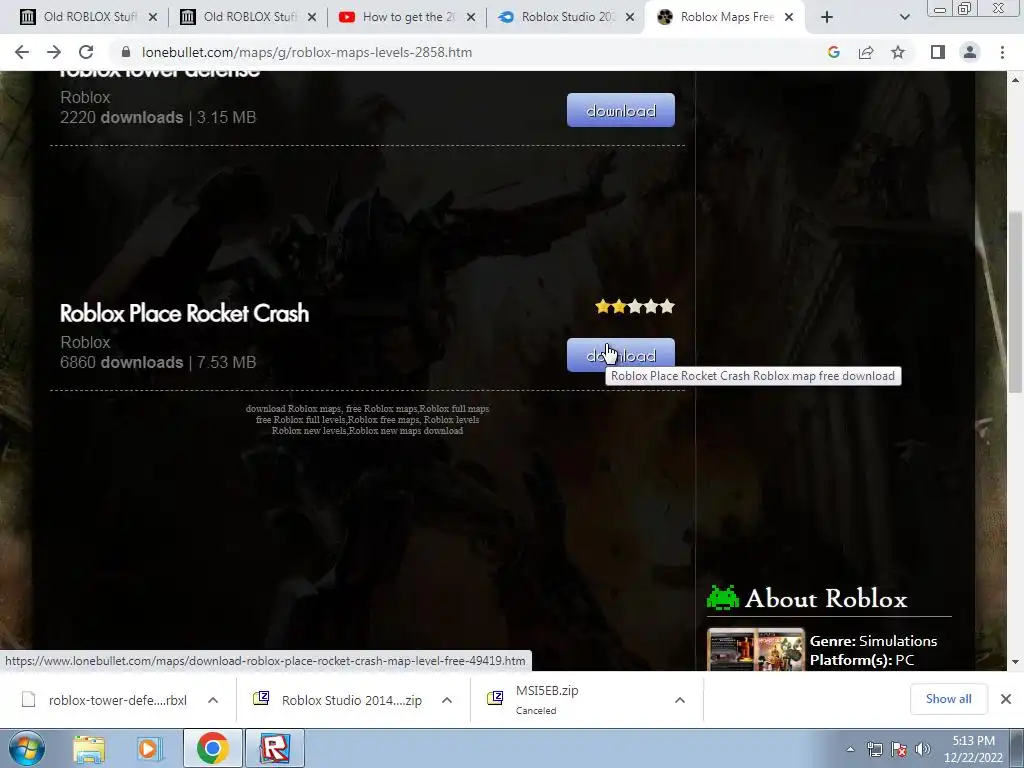This screenshot has height=768, width=1024.
Task: Open the Roblox Place Rocket Crash title
Action: 184,313
